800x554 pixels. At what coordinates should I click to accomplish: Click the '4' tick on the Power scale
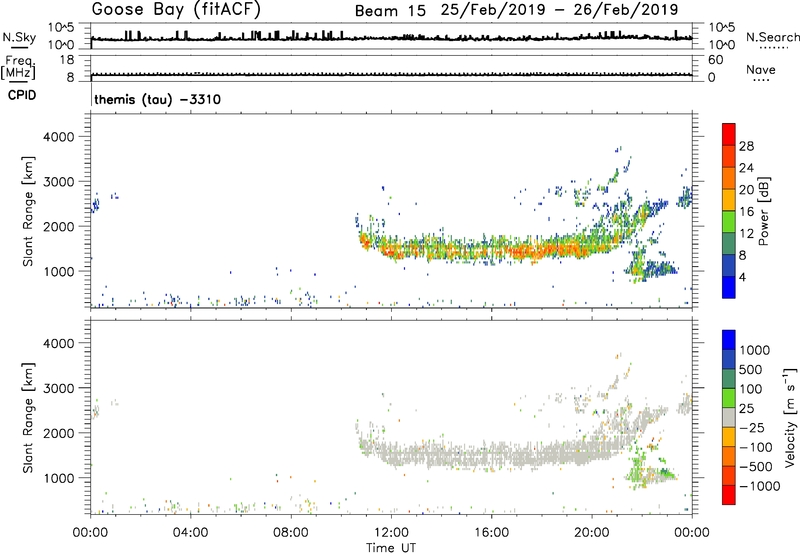pyautogui.click(x=742, y=277)
